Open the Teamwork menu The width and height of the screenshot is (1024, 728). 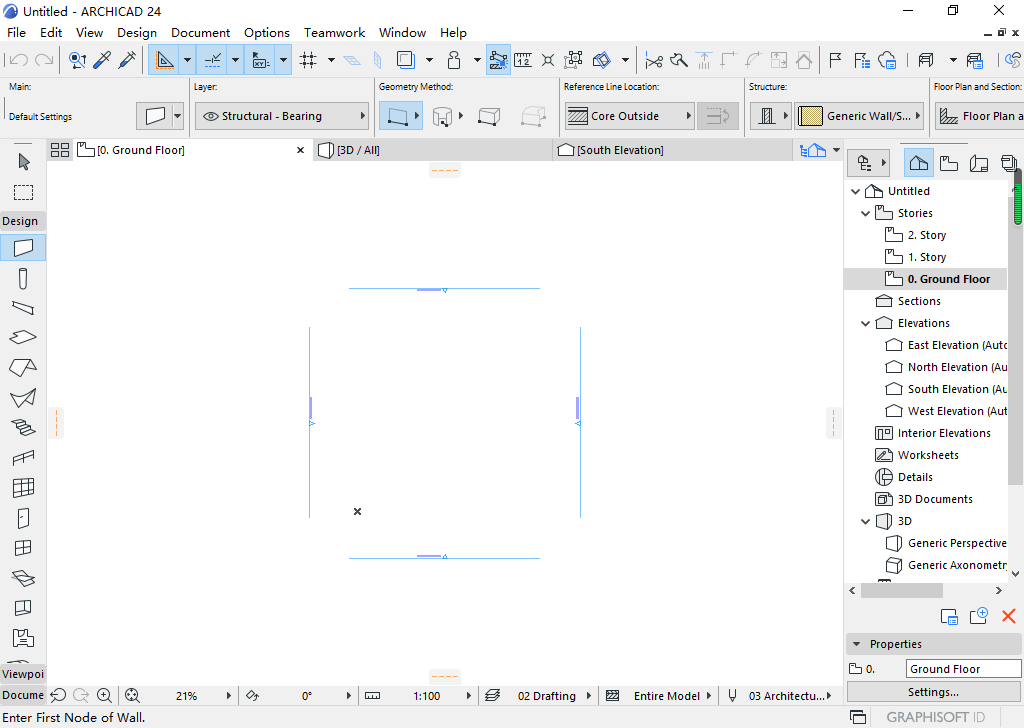pyautogui.click(x=334, y=32)
